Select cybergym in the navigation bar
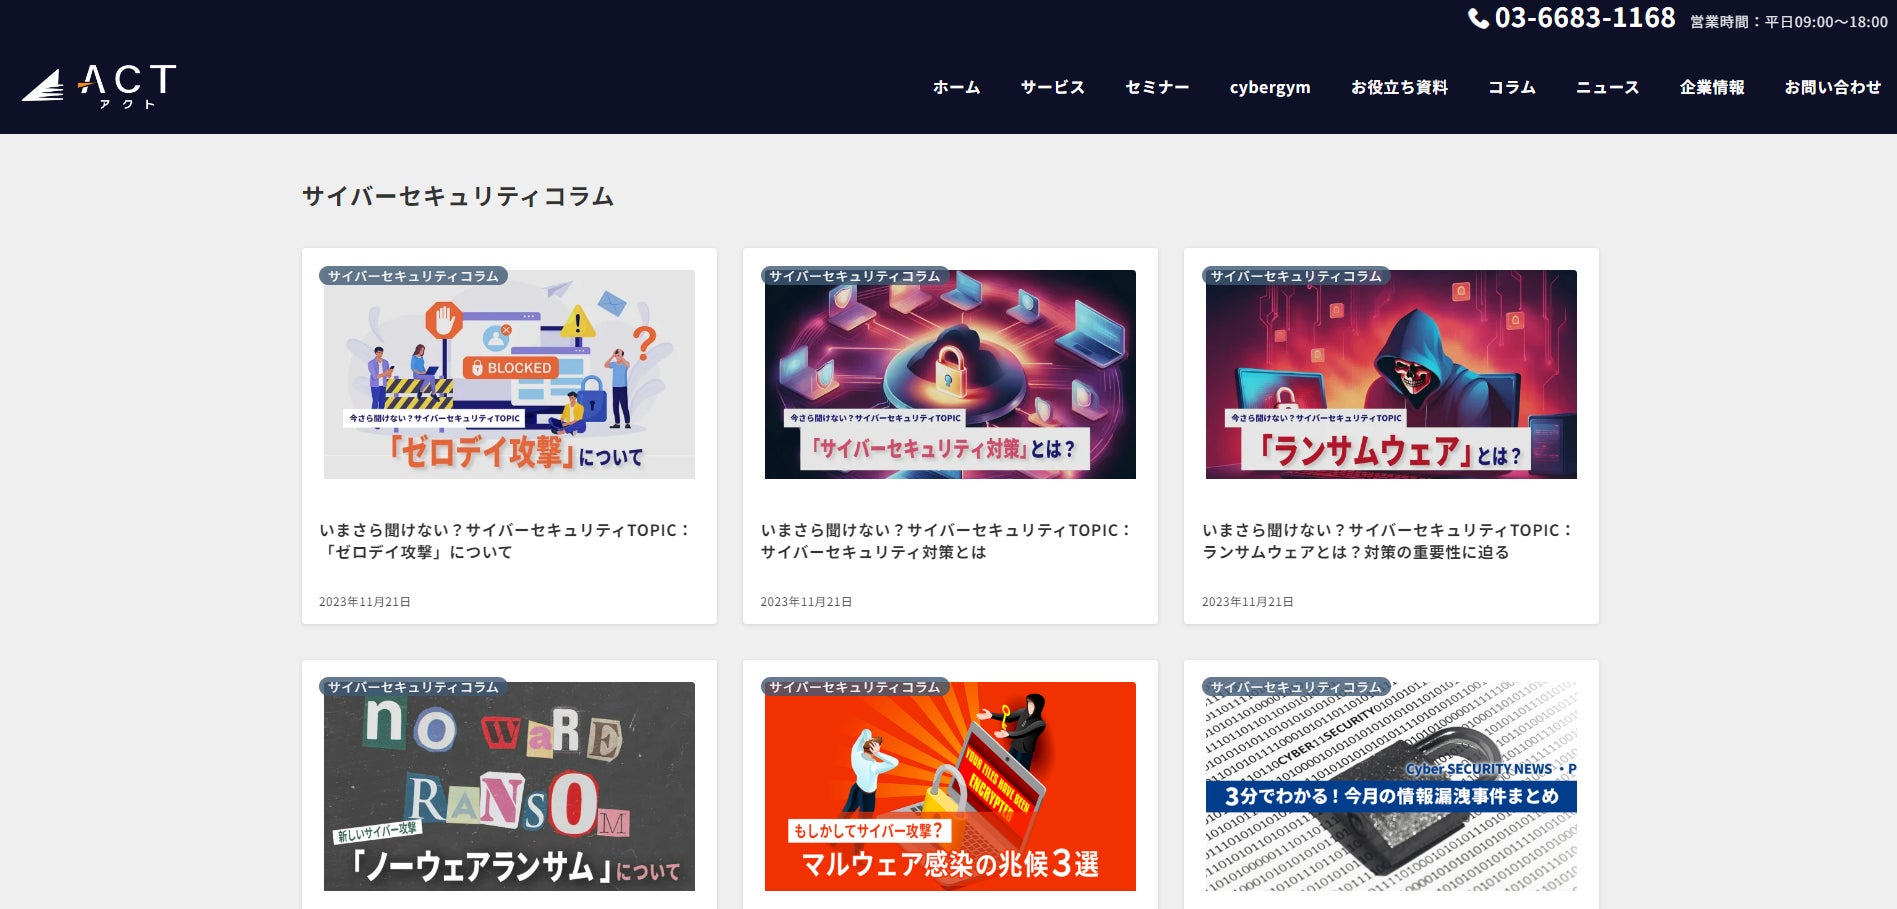 (x=1270, y=87)
